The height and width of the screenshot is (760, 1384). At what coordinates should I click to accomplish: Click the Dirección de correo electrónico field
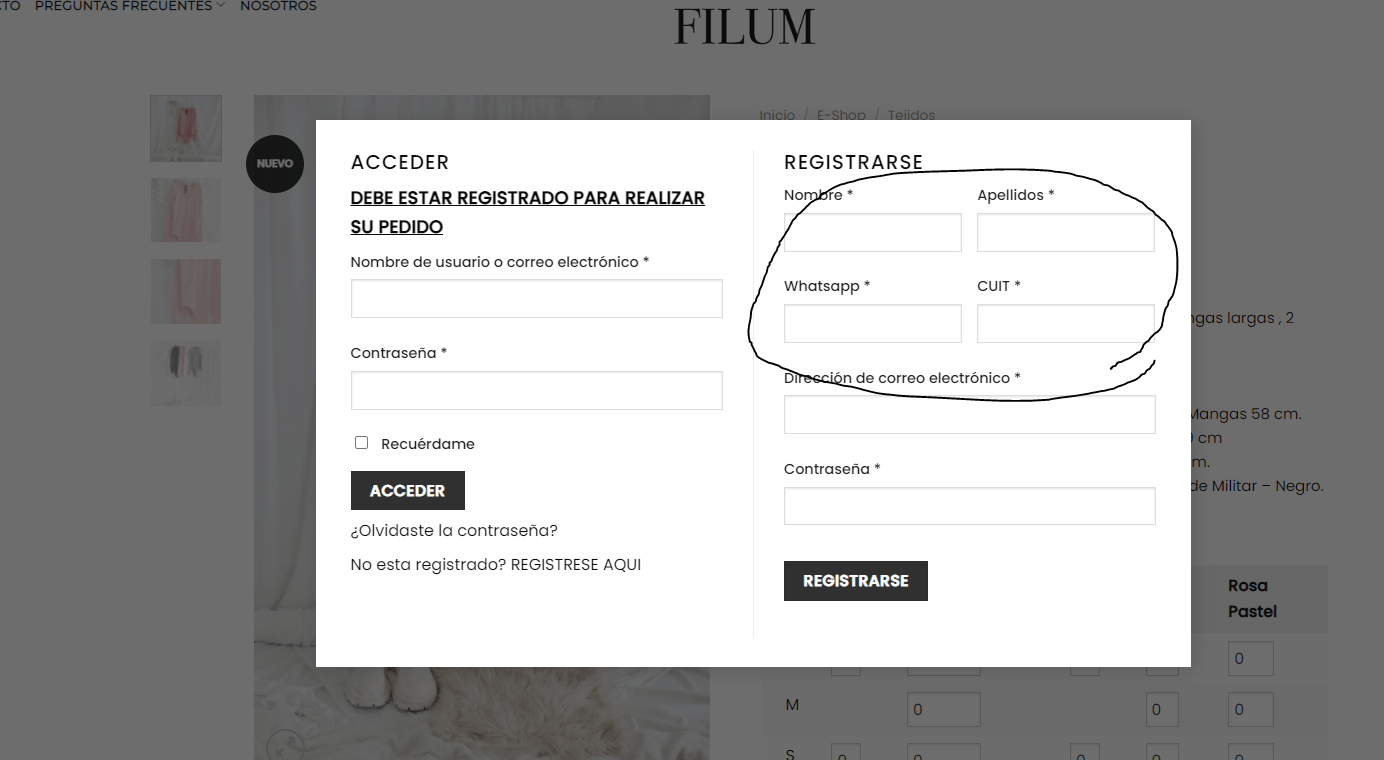(969, 414)
